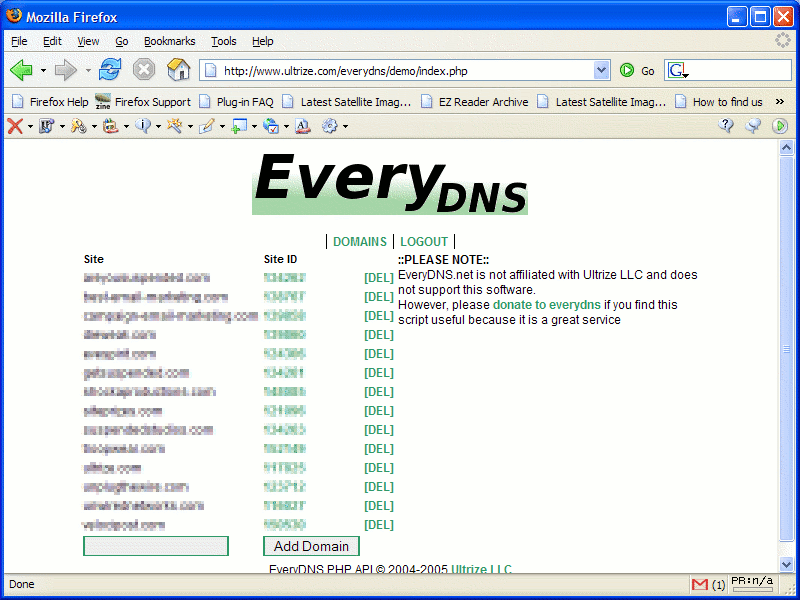Open the Tools menu
The width and height of the screenshot is (800, 600).
coord(223,41)
